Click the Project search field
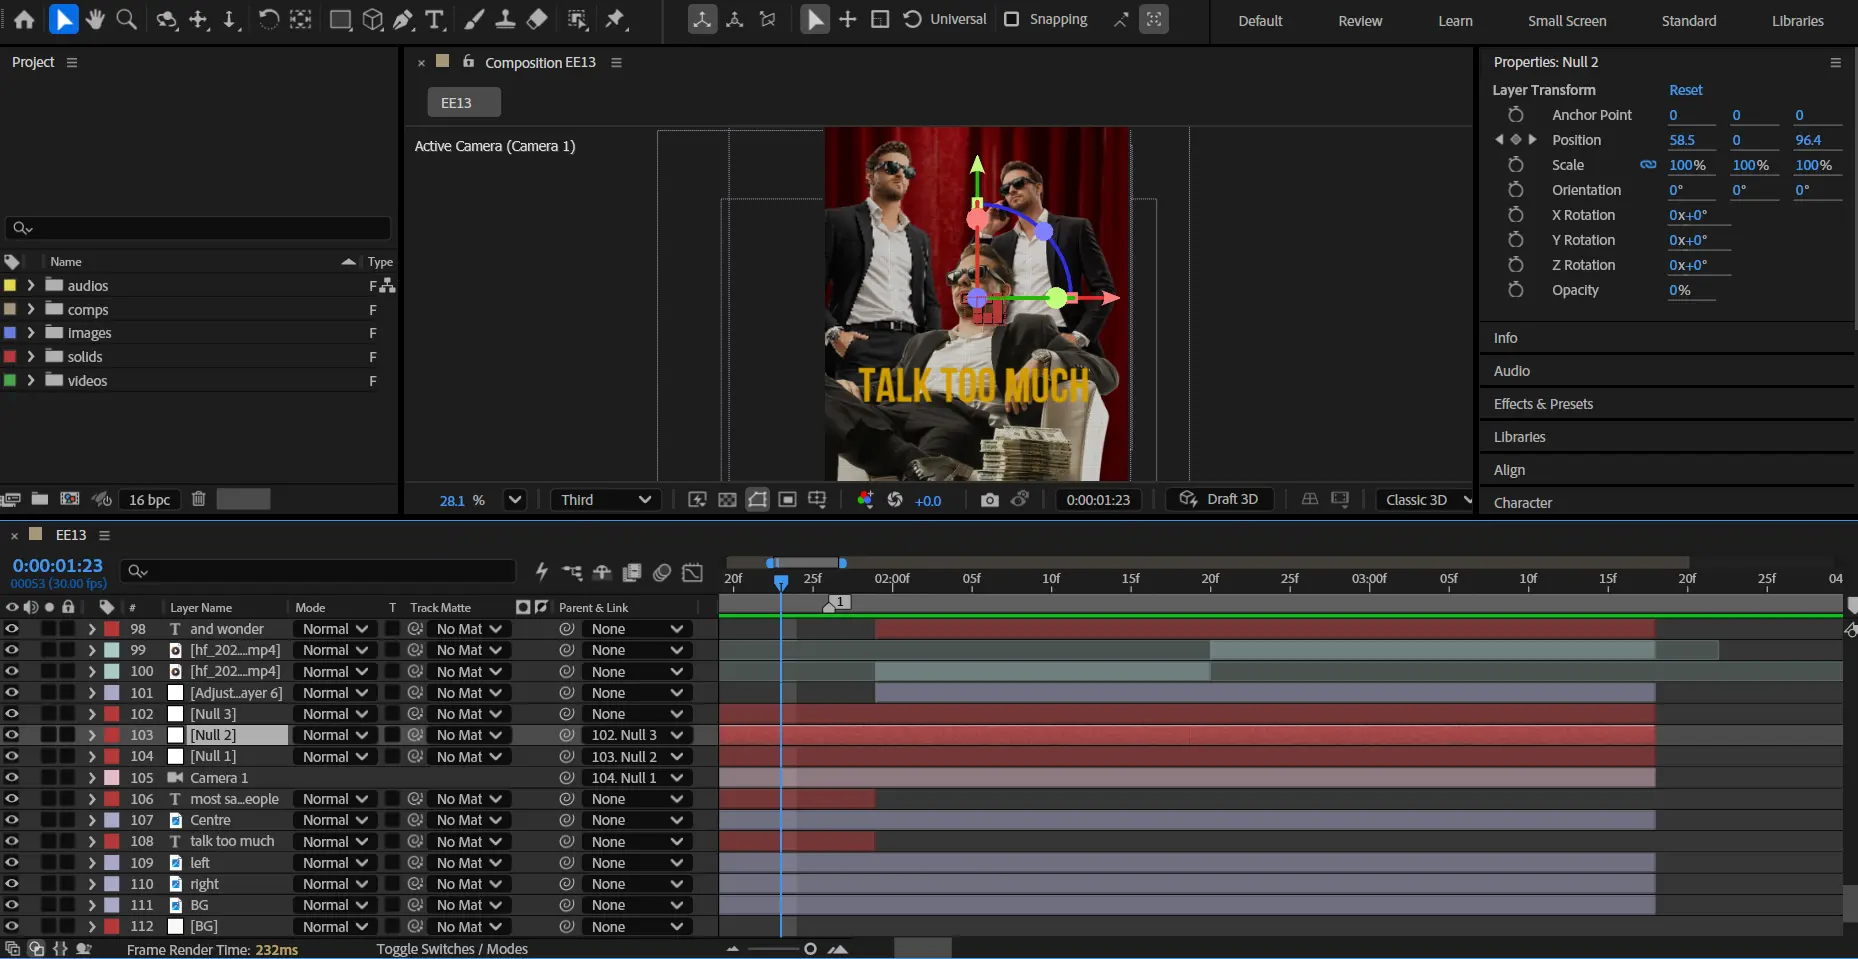 point(198,228)
